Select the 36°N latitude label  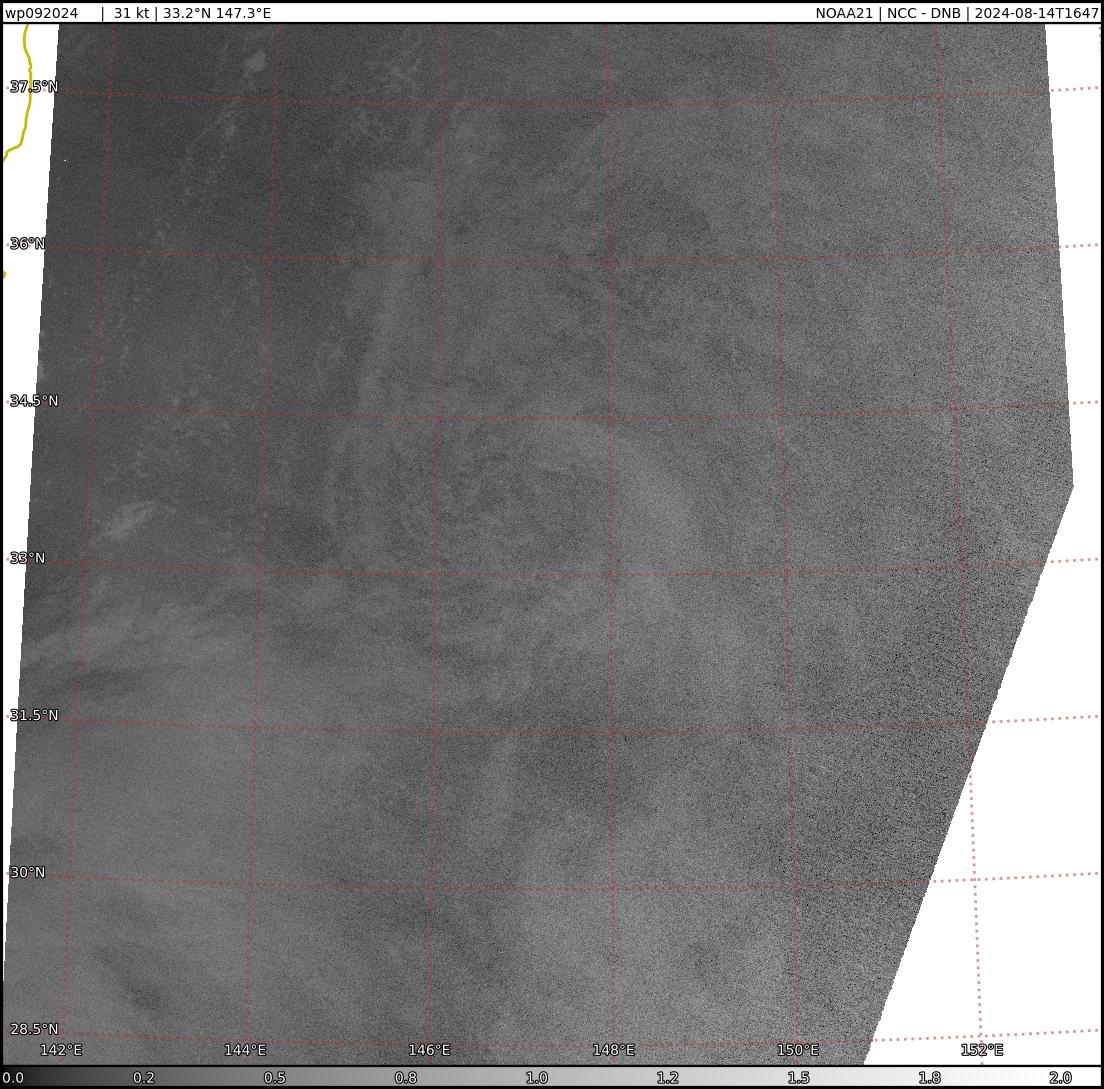tap(28, 244)
